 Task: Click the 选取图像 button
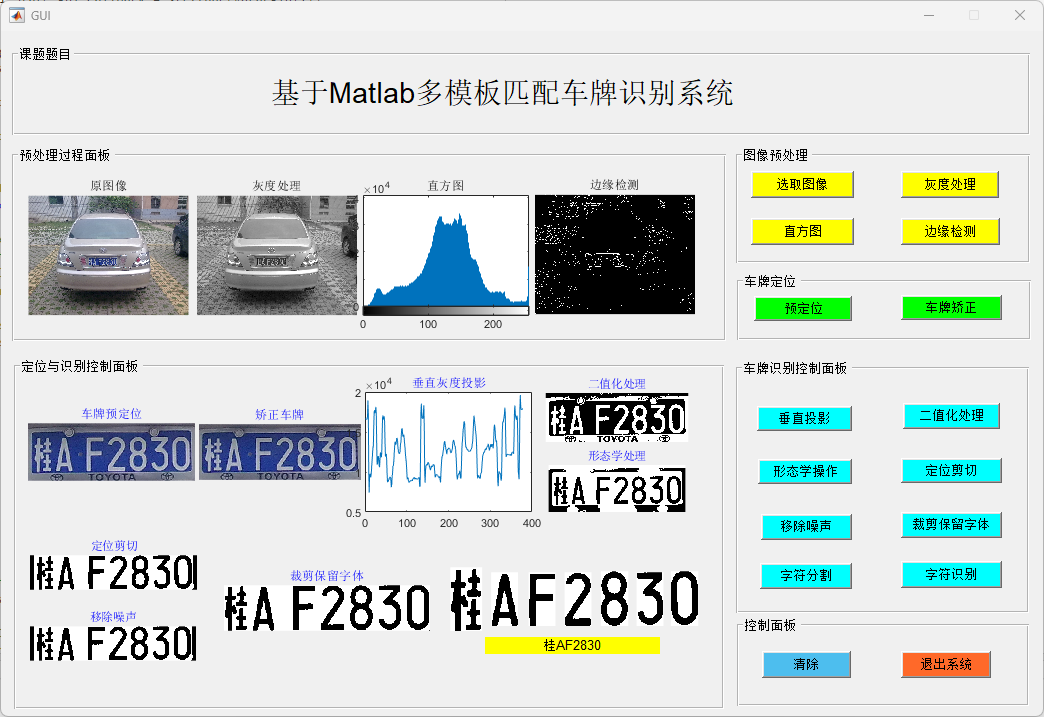[x=802, y=185]
